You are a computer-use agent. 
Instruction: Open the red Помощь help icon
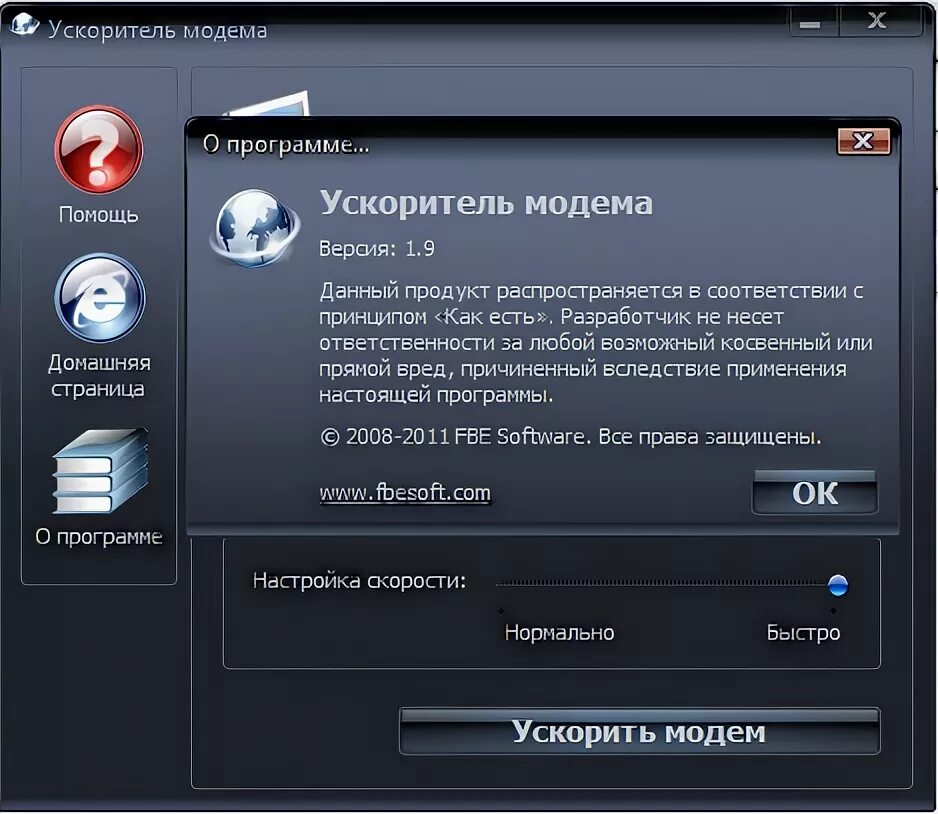(99, 150)
